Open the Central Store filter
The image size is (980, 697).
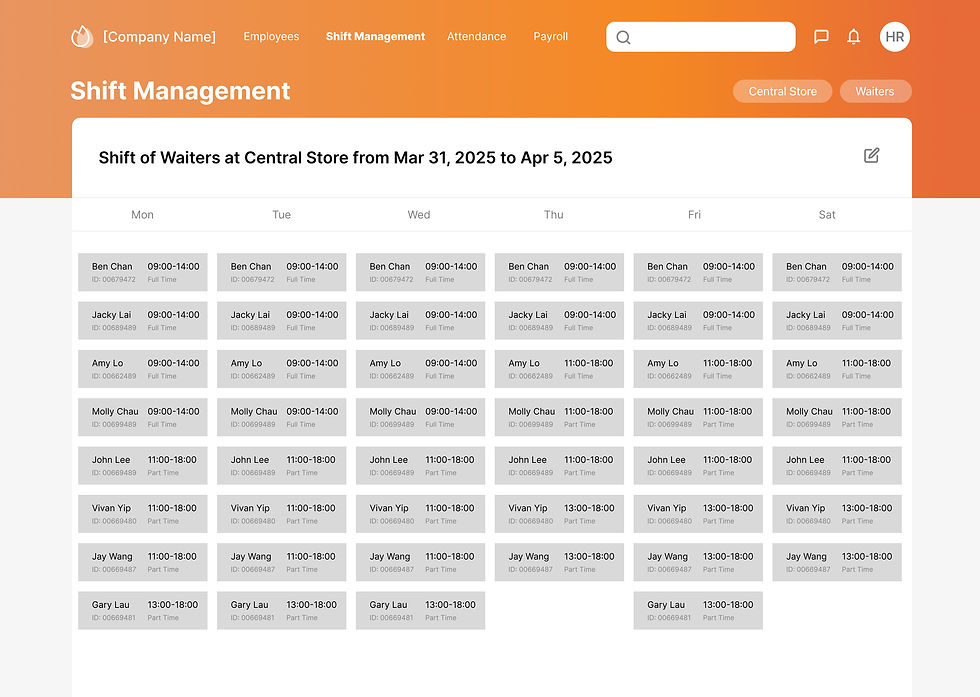coord(782,91)
